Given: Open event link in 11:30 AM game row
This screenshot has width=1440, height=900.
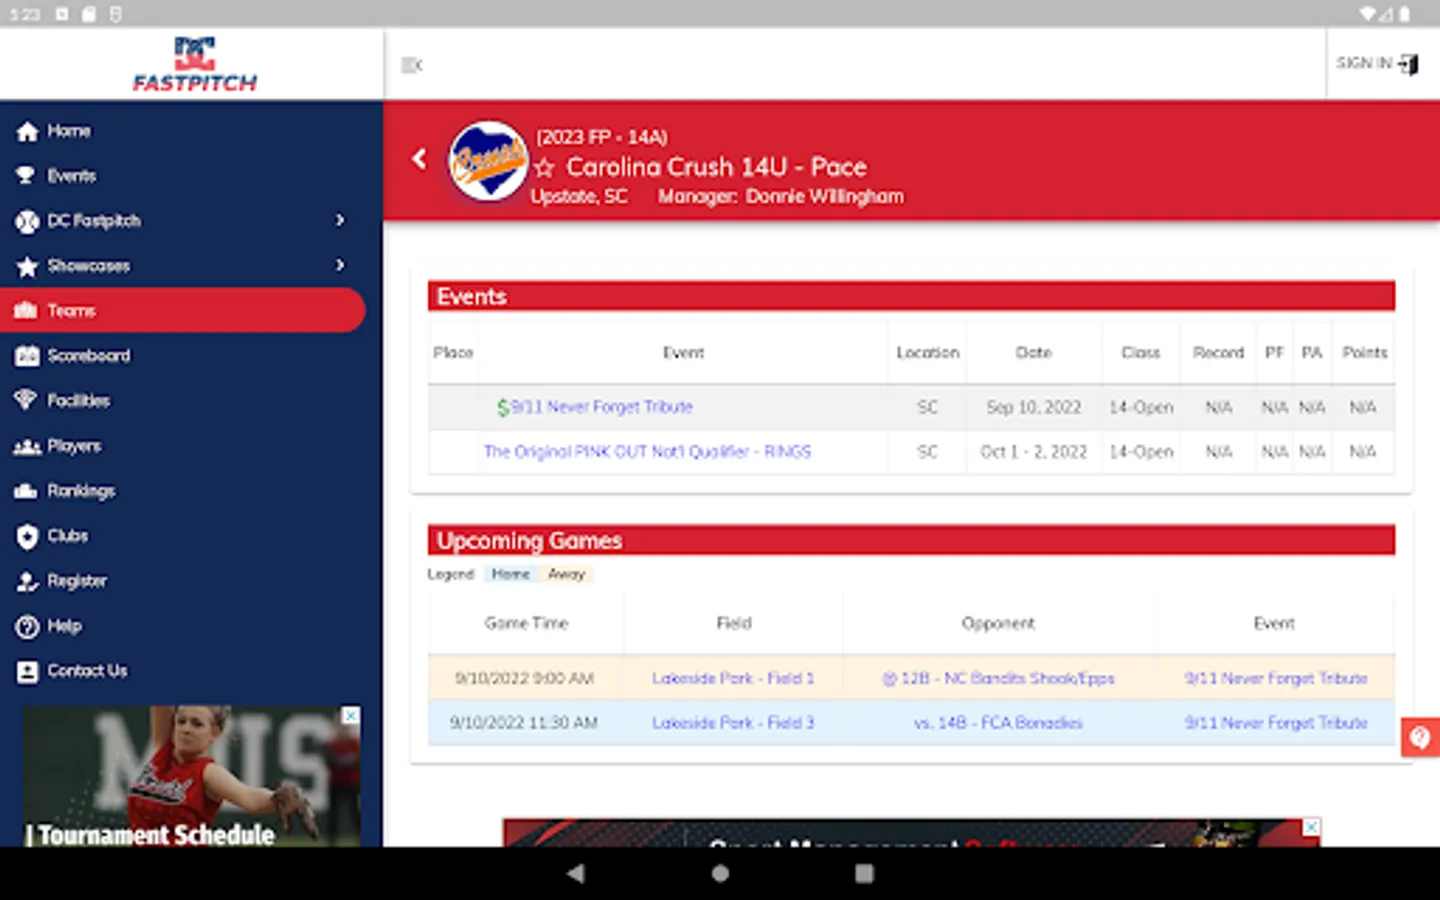Looking at the screenshot, I should pos(1275,723).
